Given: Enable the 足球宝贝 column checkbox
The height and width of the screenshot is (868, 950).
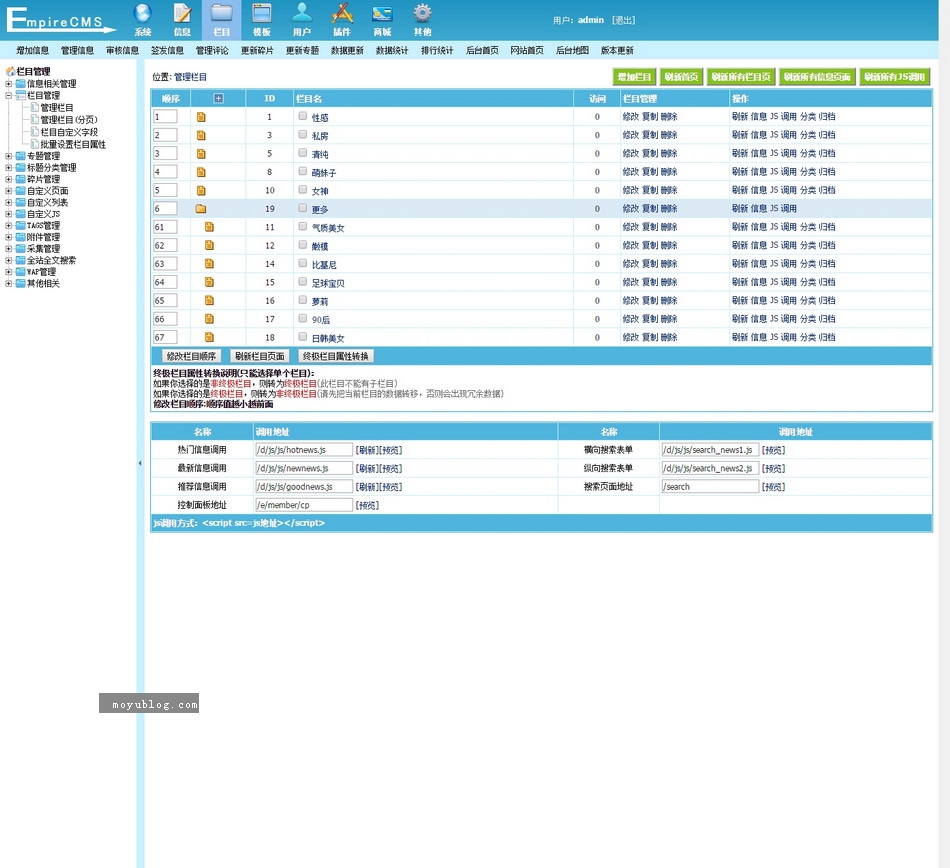Looking at the screenshot, I should click(302, 281).
